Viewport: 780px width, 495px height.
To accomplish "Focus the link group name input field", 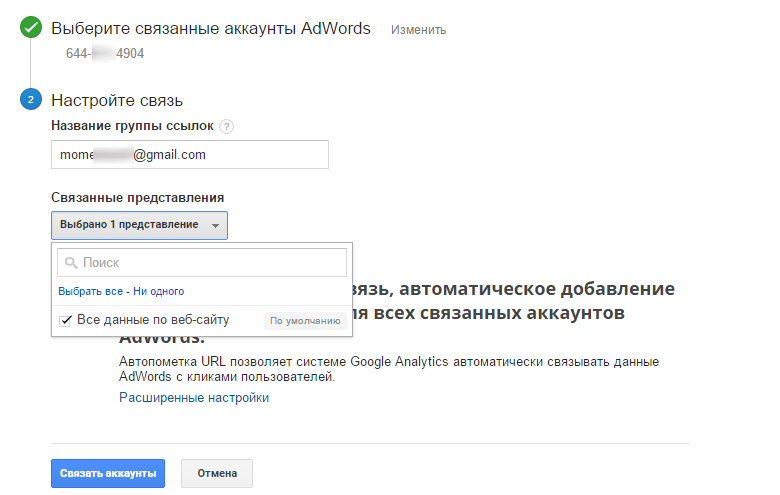I will (190, 155).
